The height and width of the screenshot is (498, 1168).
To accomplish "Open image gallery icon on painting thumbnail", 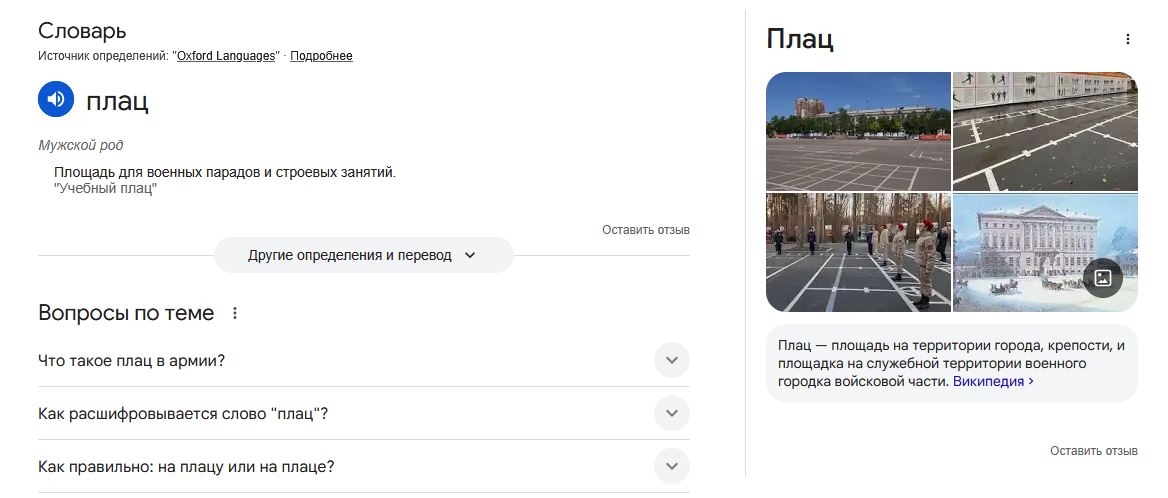I will [1102, 278].
